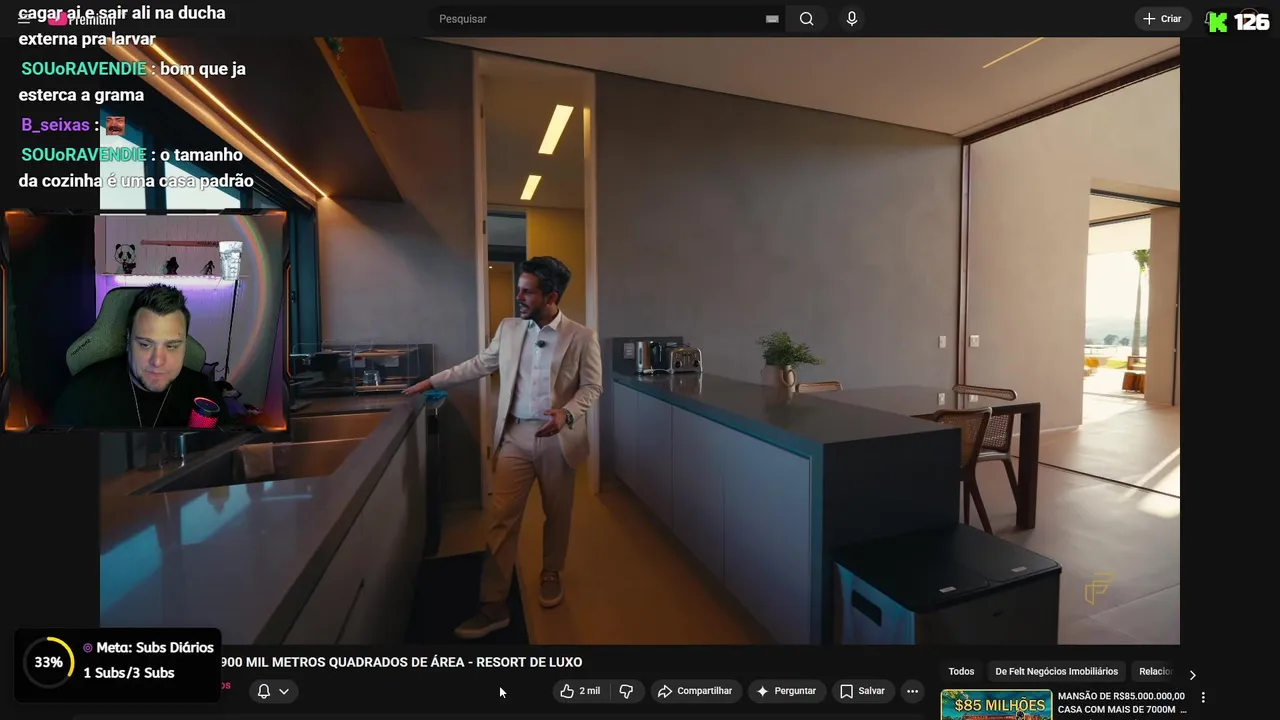Save the video with Salvar
The height and width of the screenshot is (720, 1280).
(x=862, y=691)
